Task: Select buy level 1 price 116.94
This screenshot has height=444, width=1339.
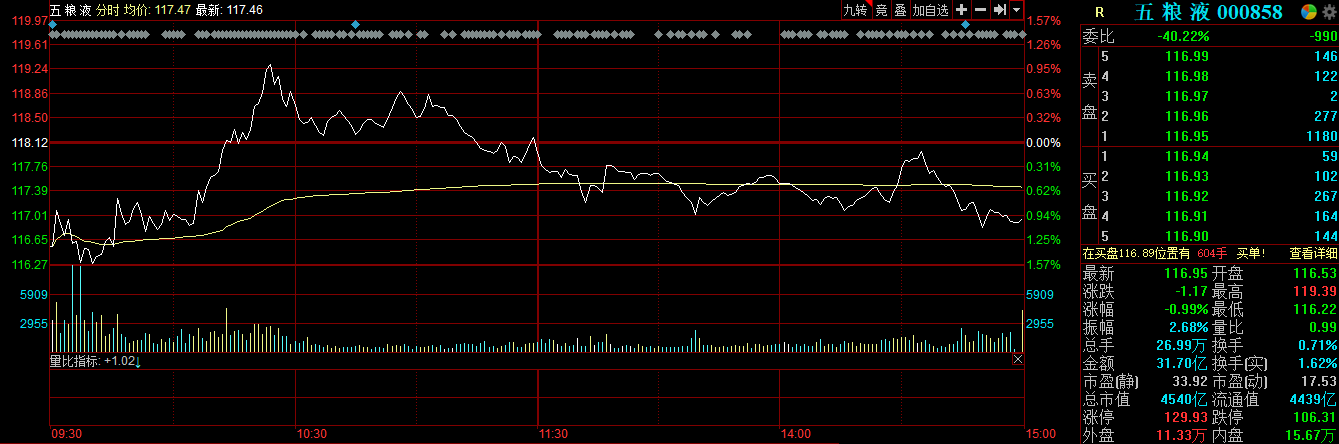Action: pyautogui.click(x=1187, y=157)
